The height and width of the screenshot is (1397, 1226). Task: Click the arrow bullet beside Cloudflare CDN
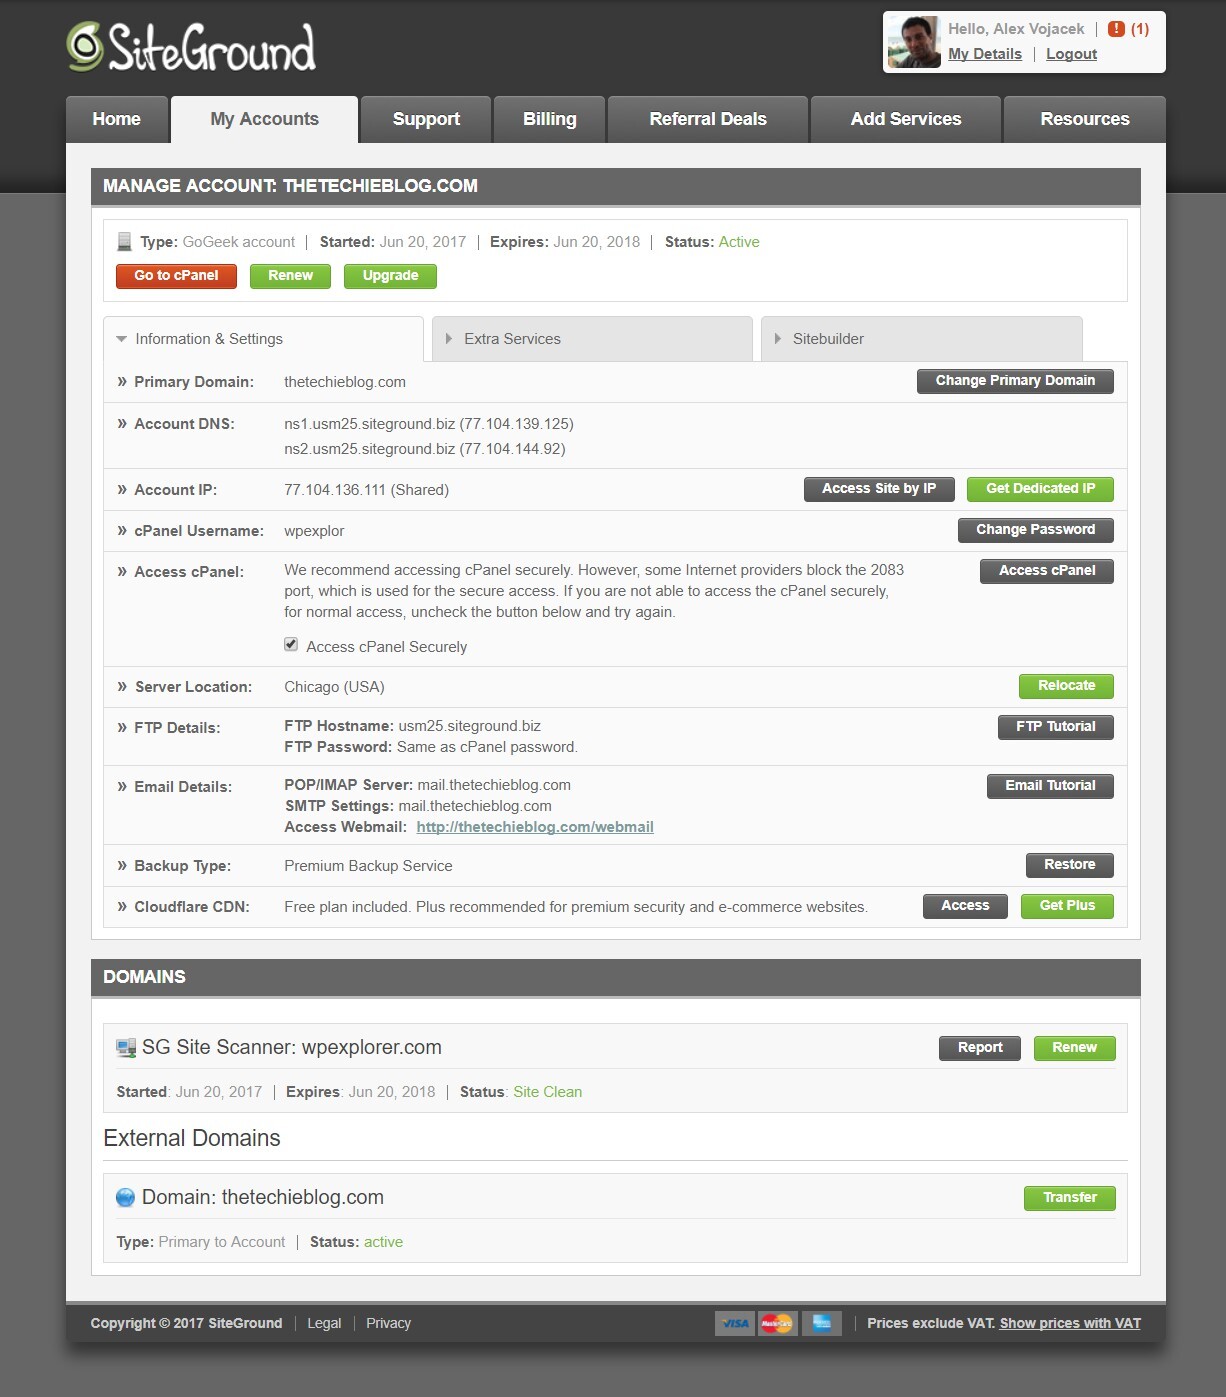pos(122,906)
